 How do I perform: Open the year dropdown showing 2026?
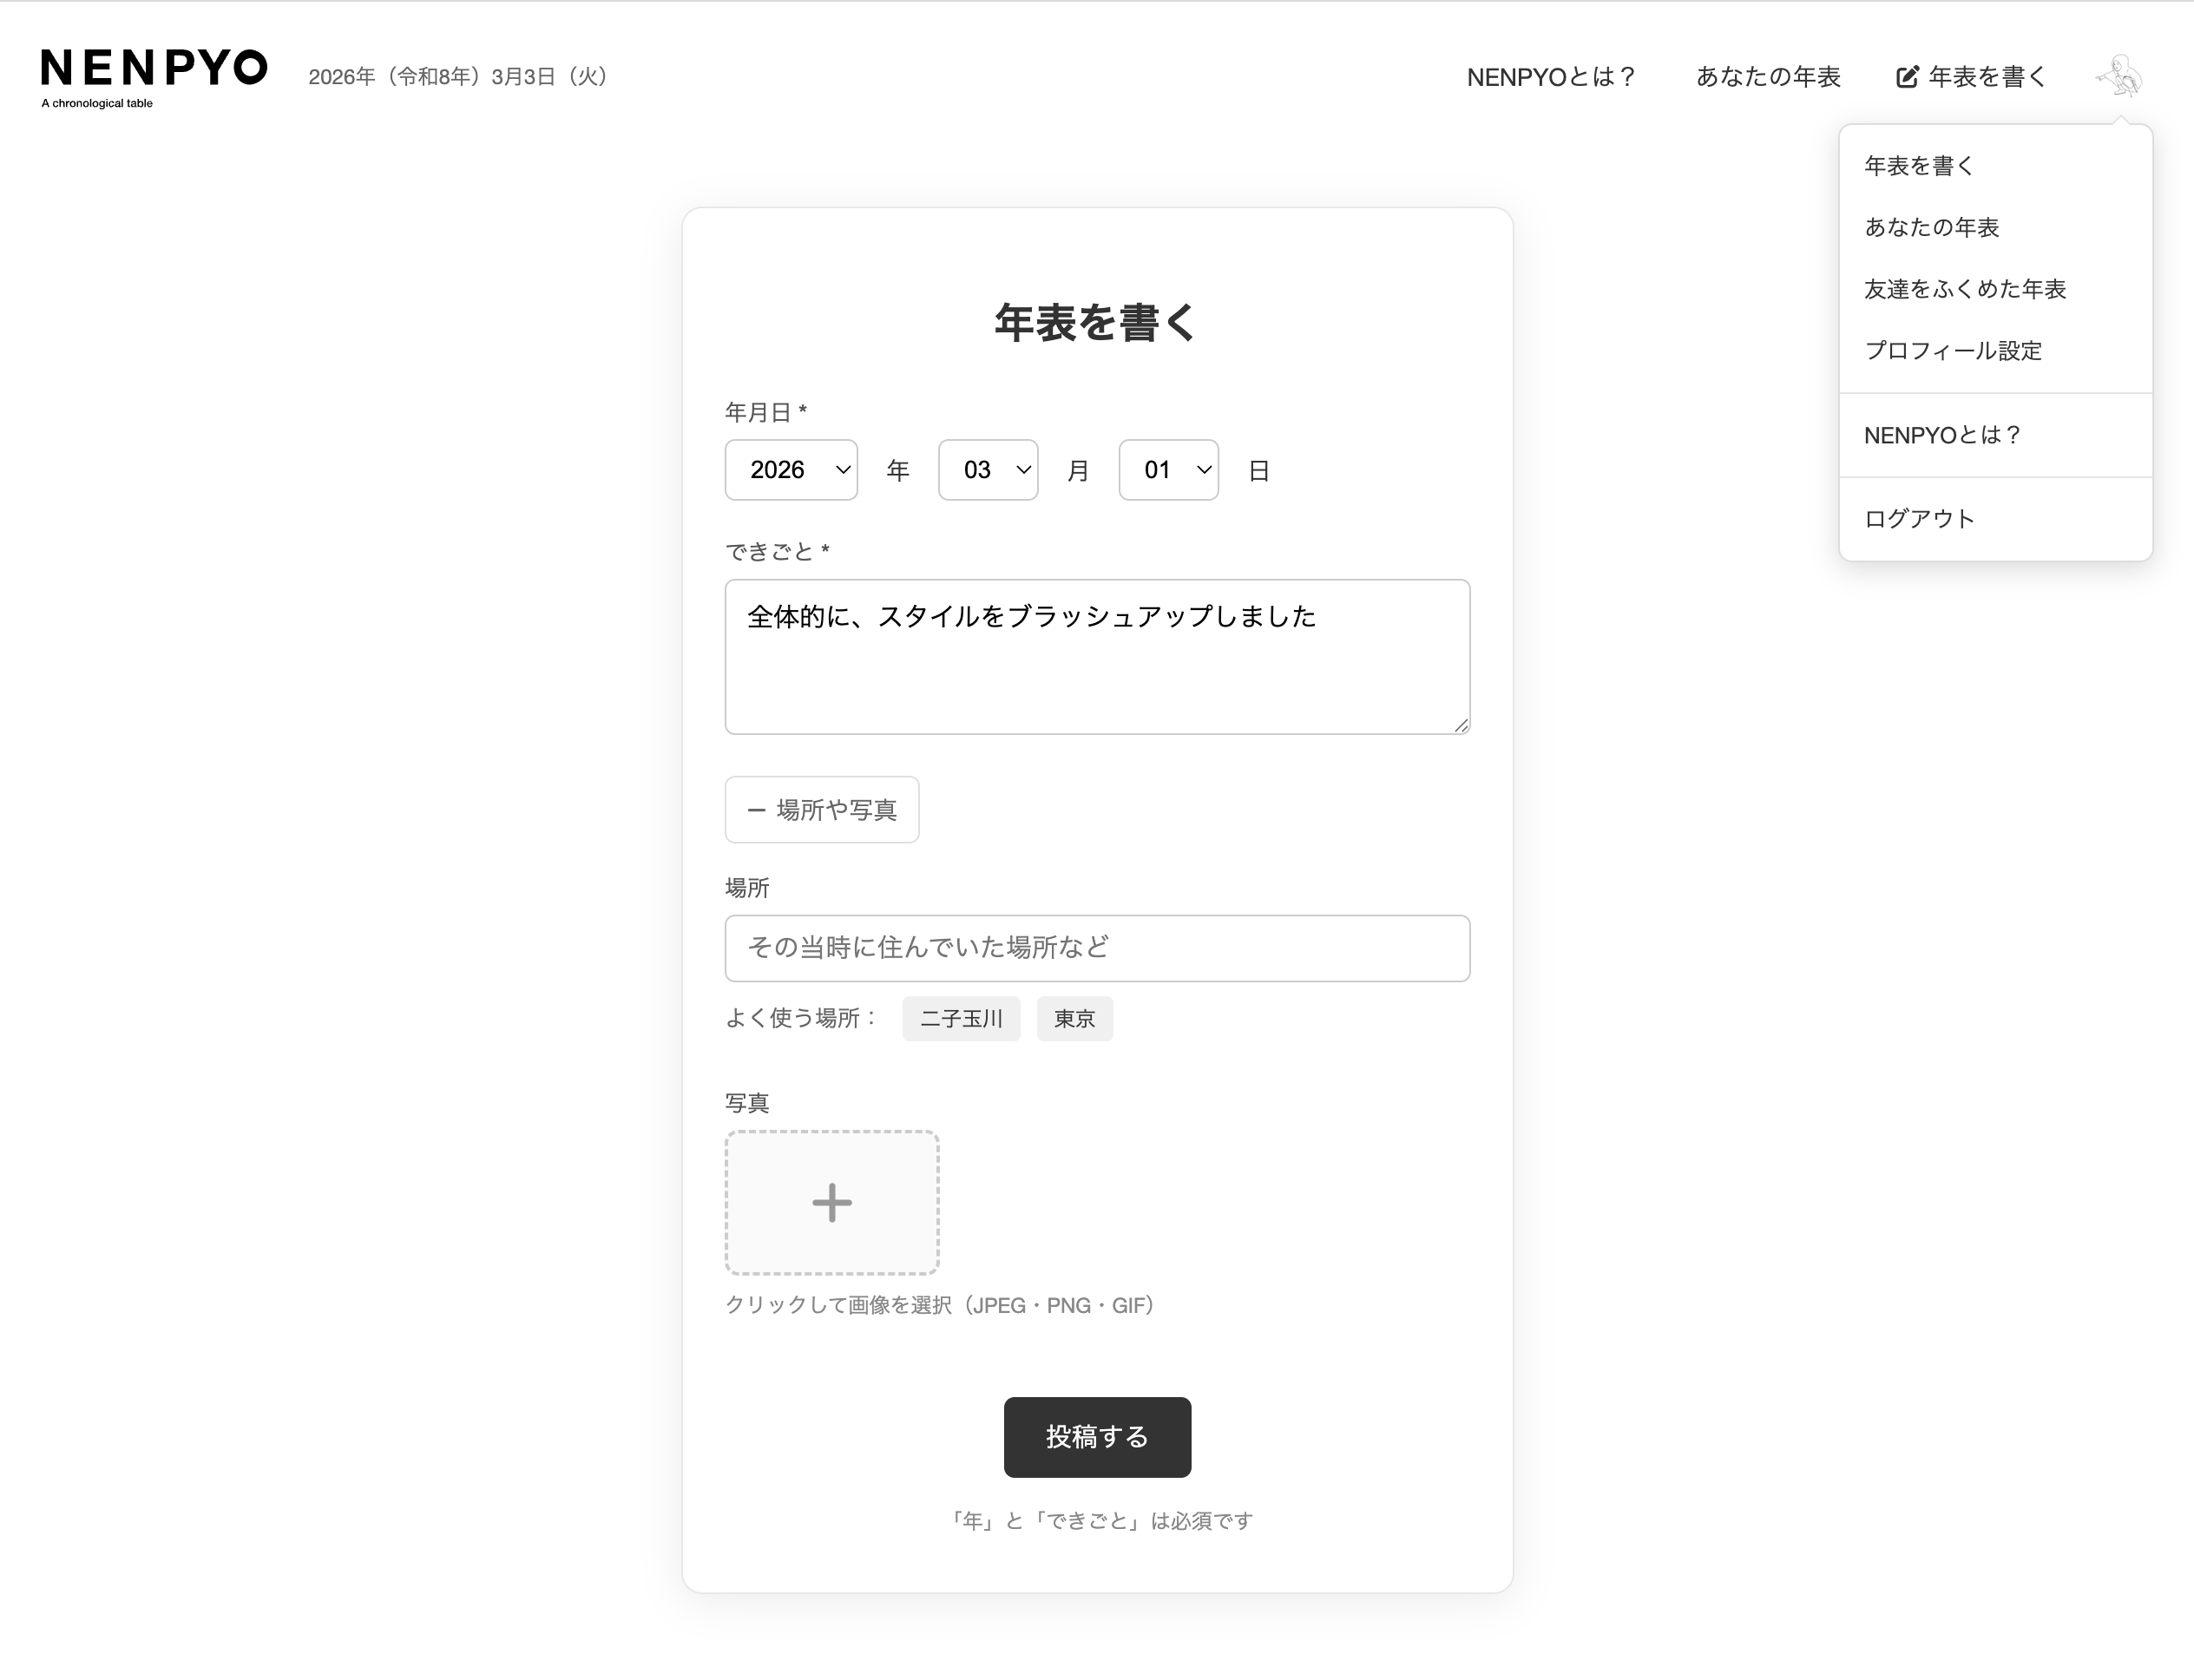(x=790, y=470)
